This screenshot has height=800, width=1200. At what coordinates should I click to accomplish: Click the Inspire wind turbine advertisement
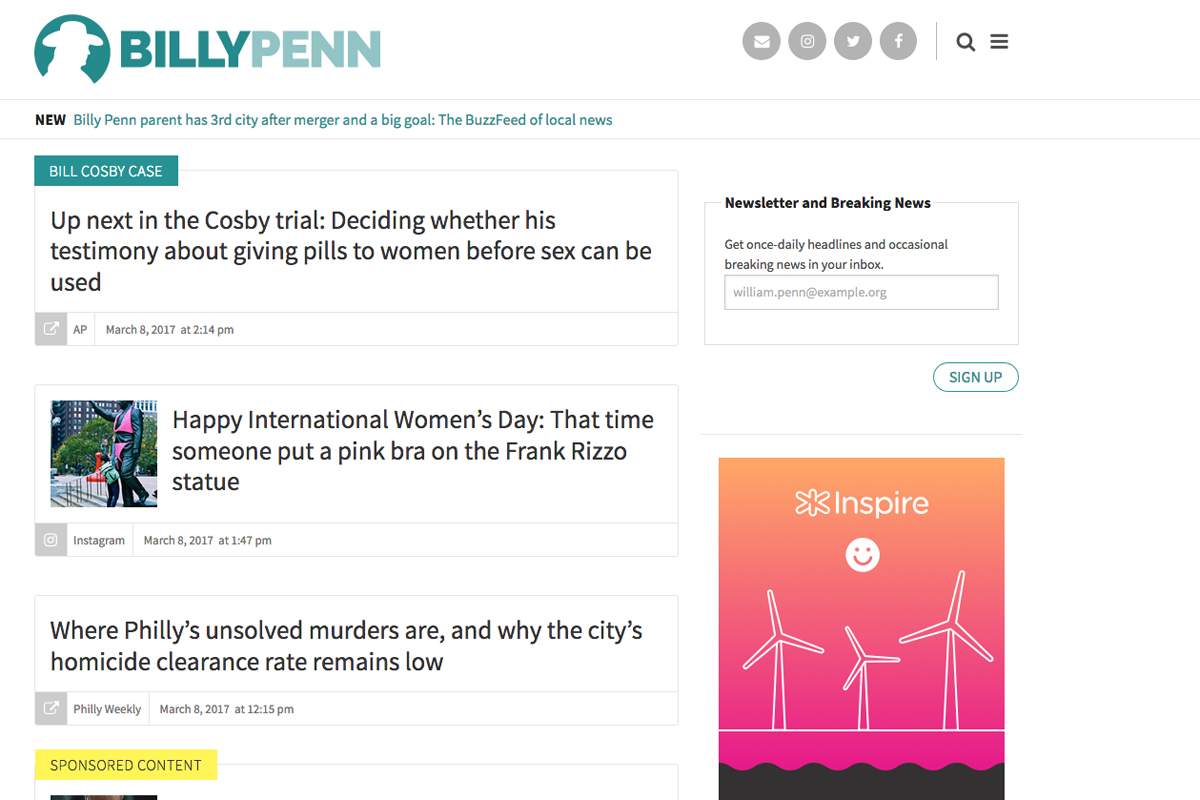861,620
